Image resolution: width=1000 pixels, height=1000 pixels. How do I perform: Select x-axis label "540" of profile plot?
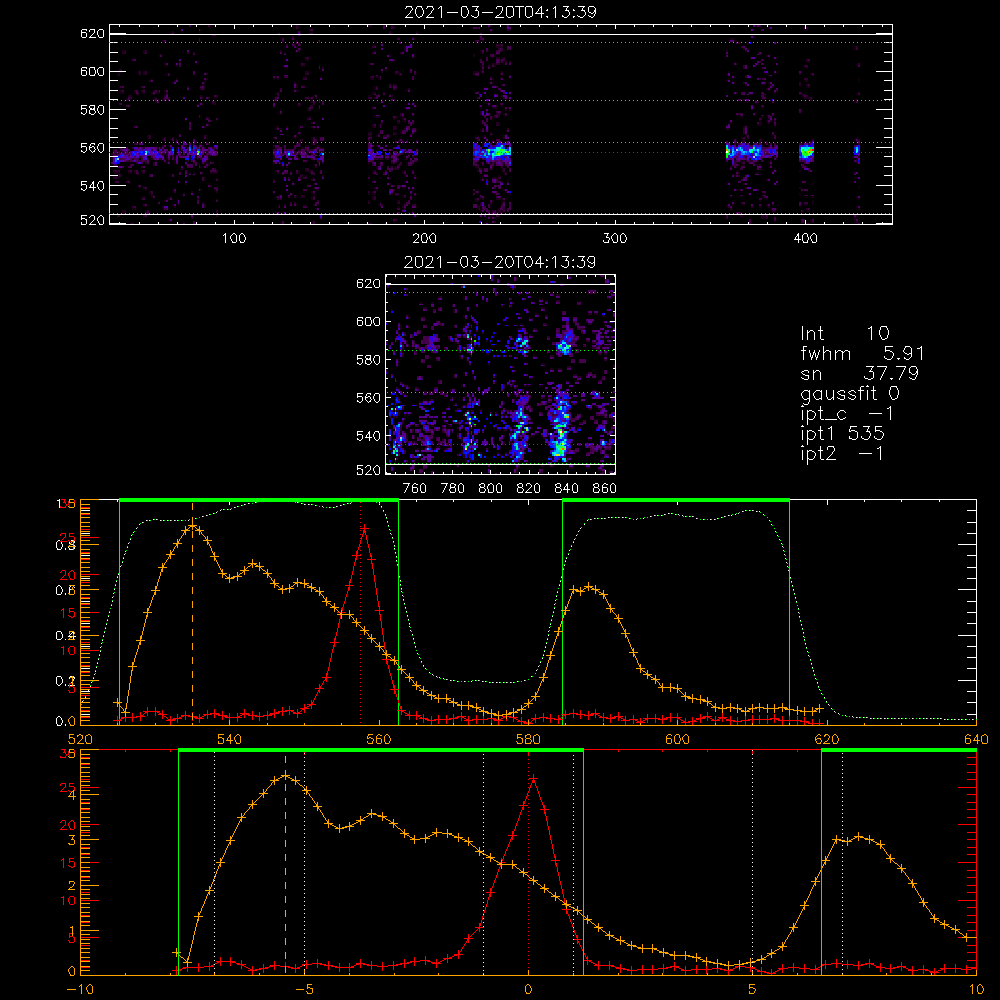pos(230,739)
